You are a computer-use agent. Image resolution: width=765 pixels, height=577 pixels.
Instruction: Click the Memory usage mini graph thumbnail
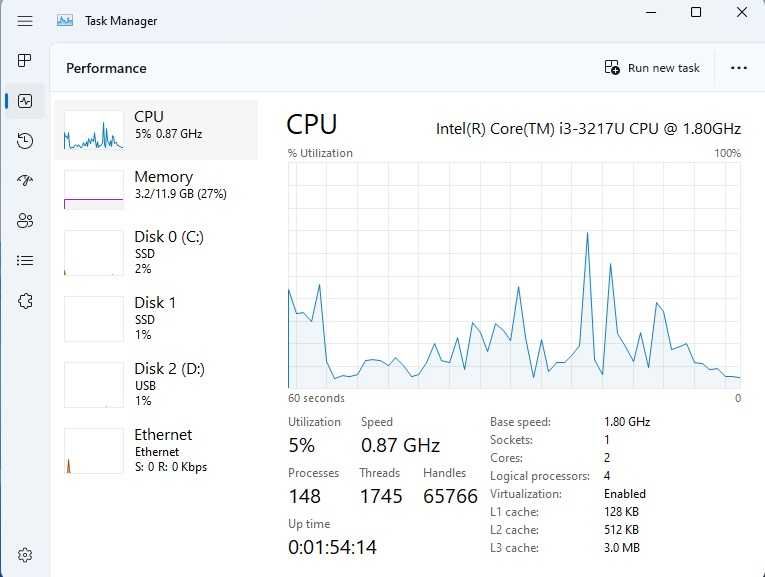pyautogui.click(x=94, y=190)
